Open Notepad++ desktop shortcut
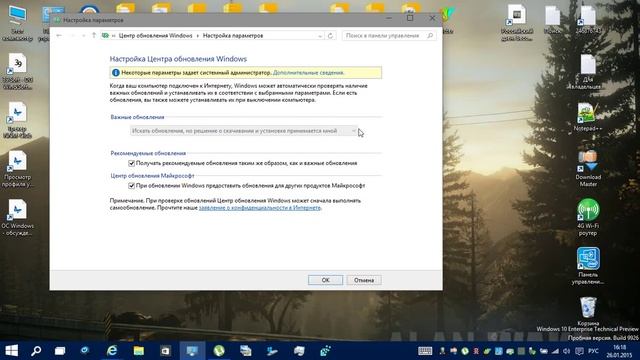 (x=588, y=117)
